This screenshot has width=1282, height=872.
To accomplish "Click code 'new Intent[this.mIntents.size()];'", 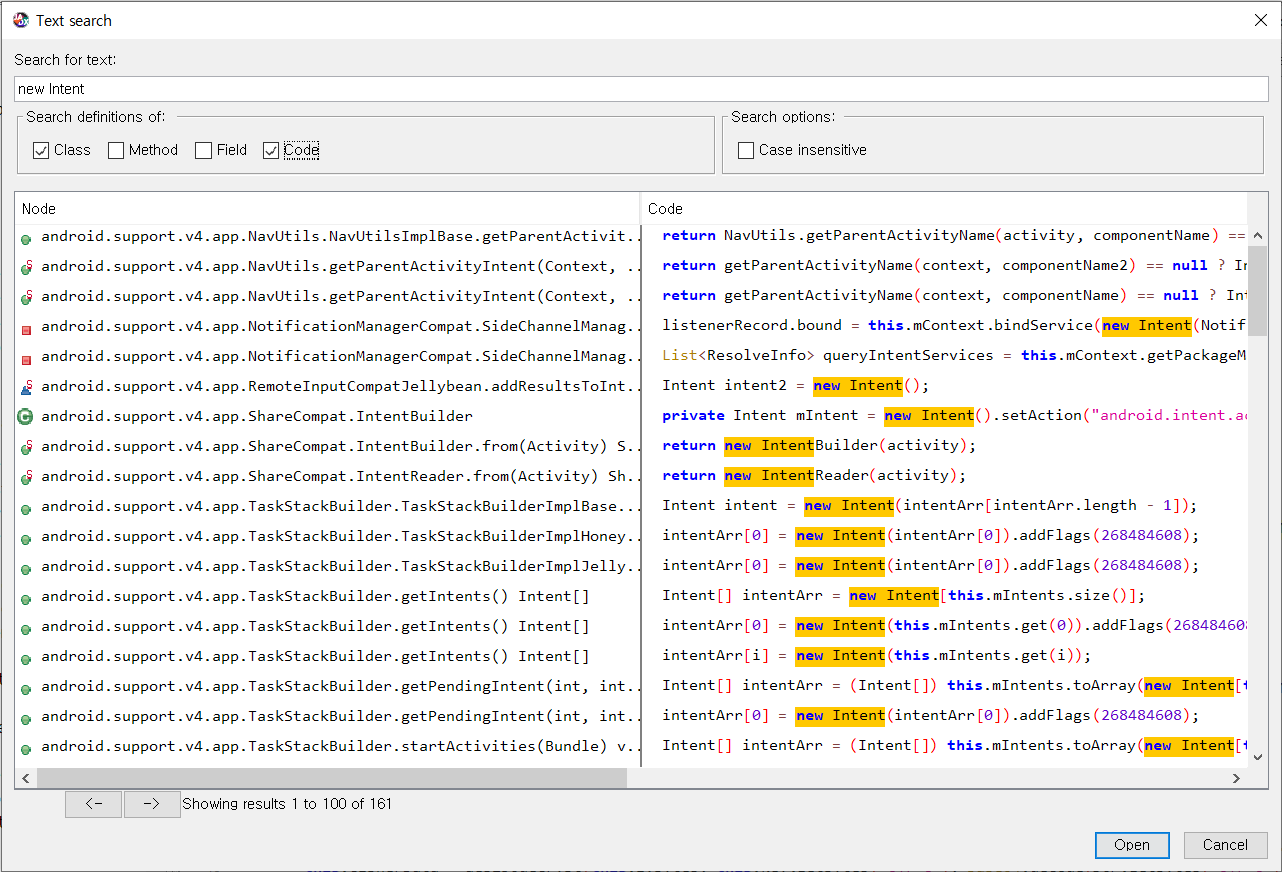I will [997, 596].
